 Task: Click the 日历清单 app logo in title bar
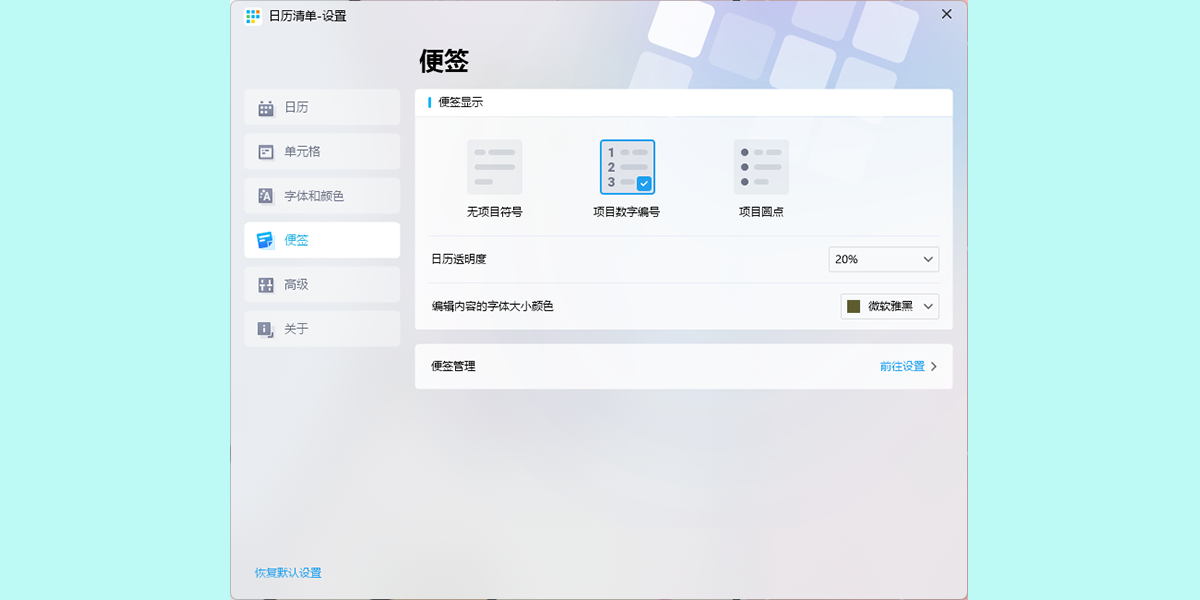click(253, 16)
